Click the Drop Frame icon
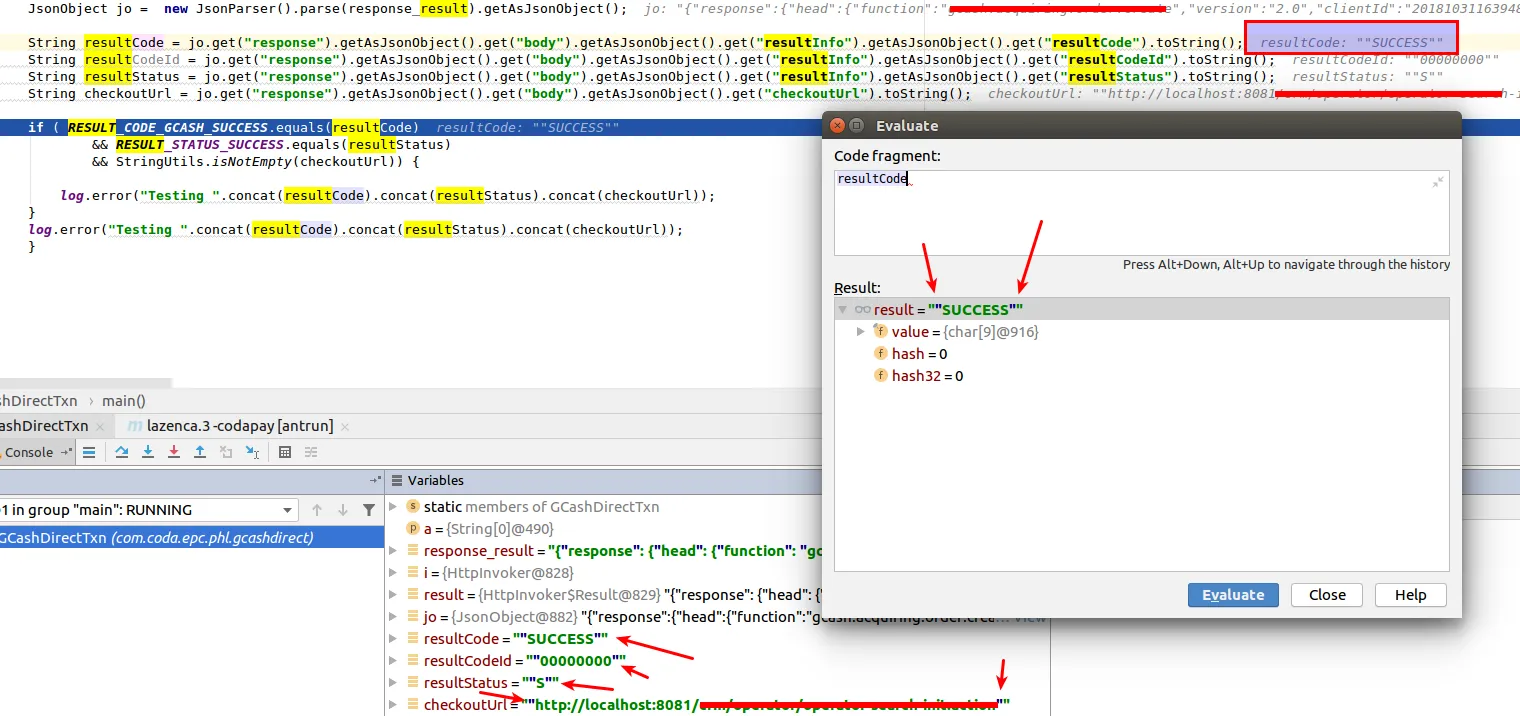 click(x=226, y=452)
